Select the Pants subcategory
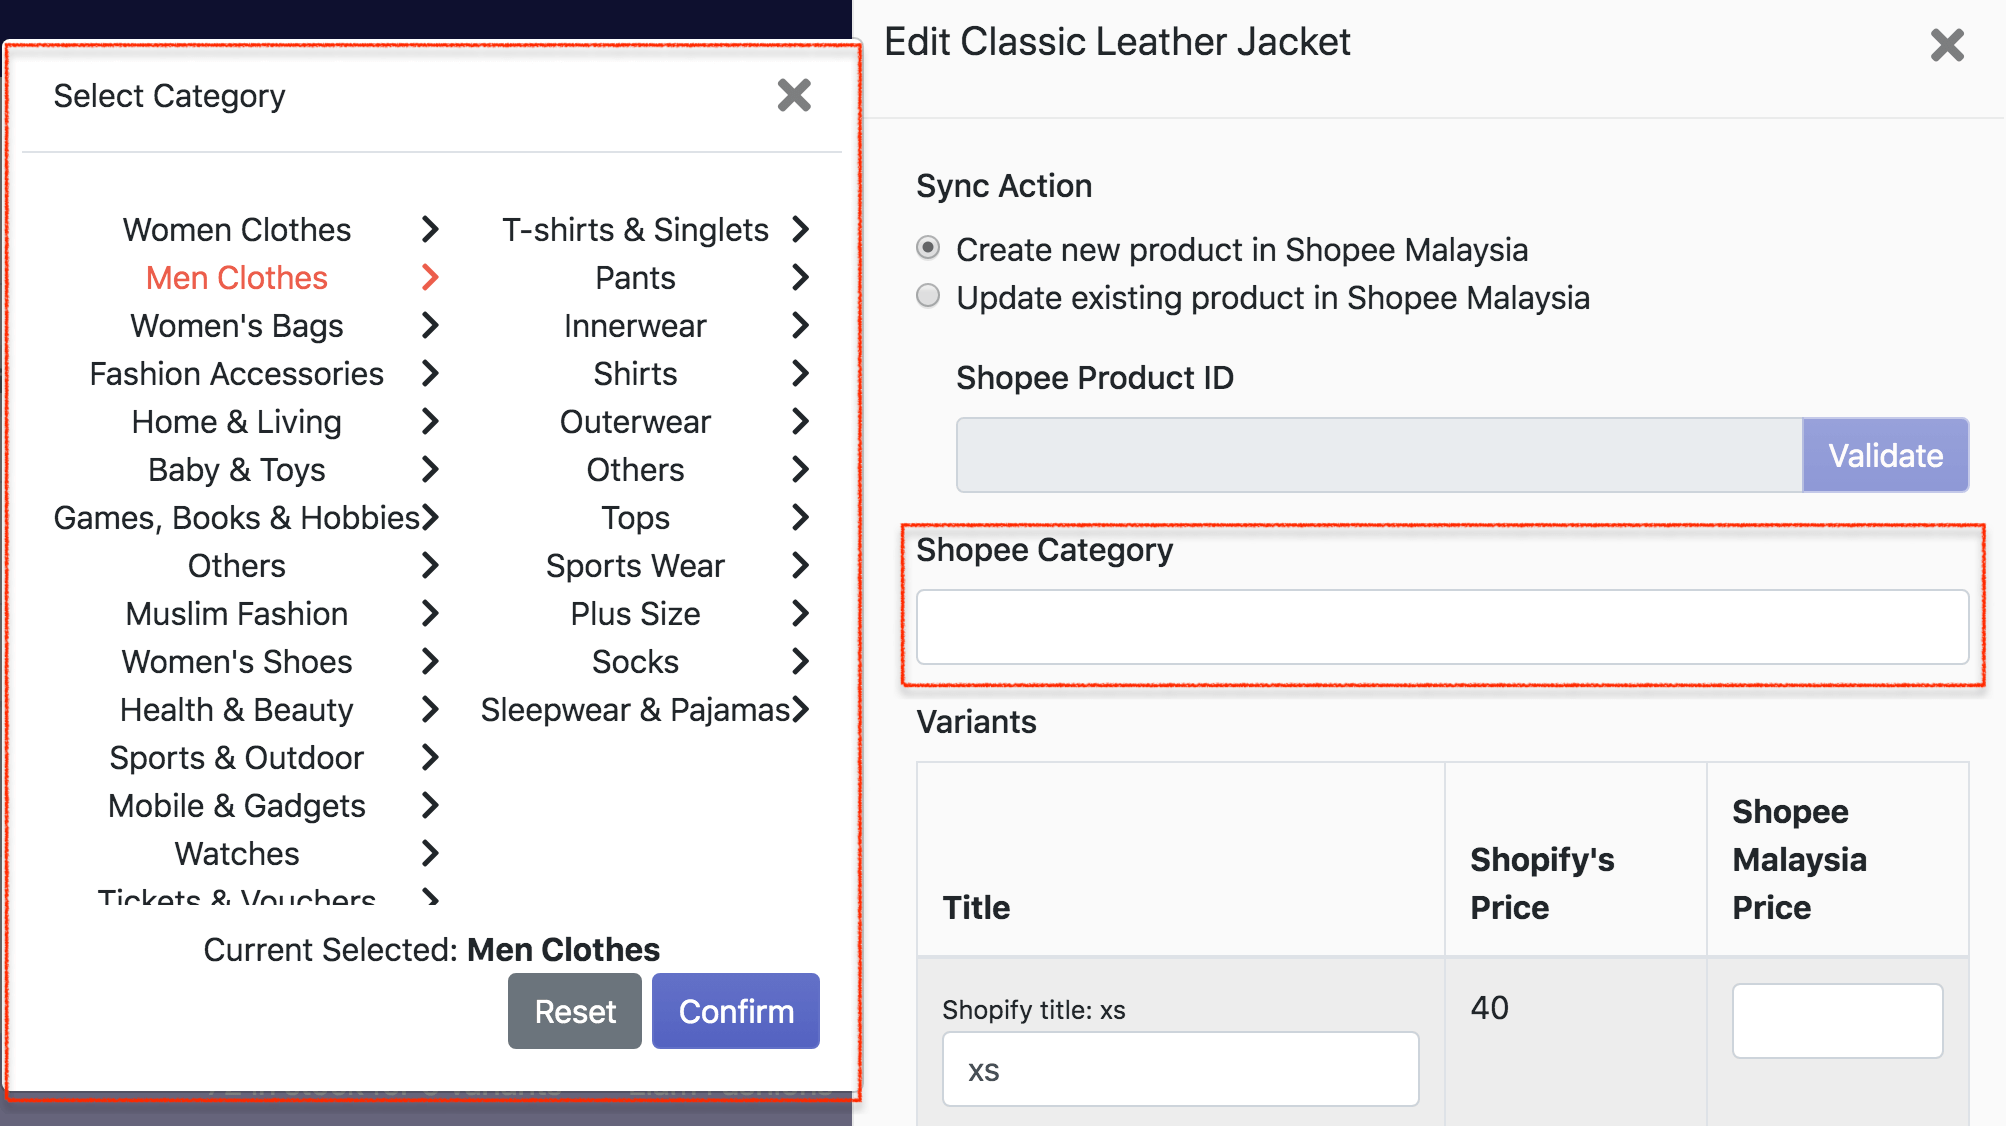2006x1126 pixels. 635,278
